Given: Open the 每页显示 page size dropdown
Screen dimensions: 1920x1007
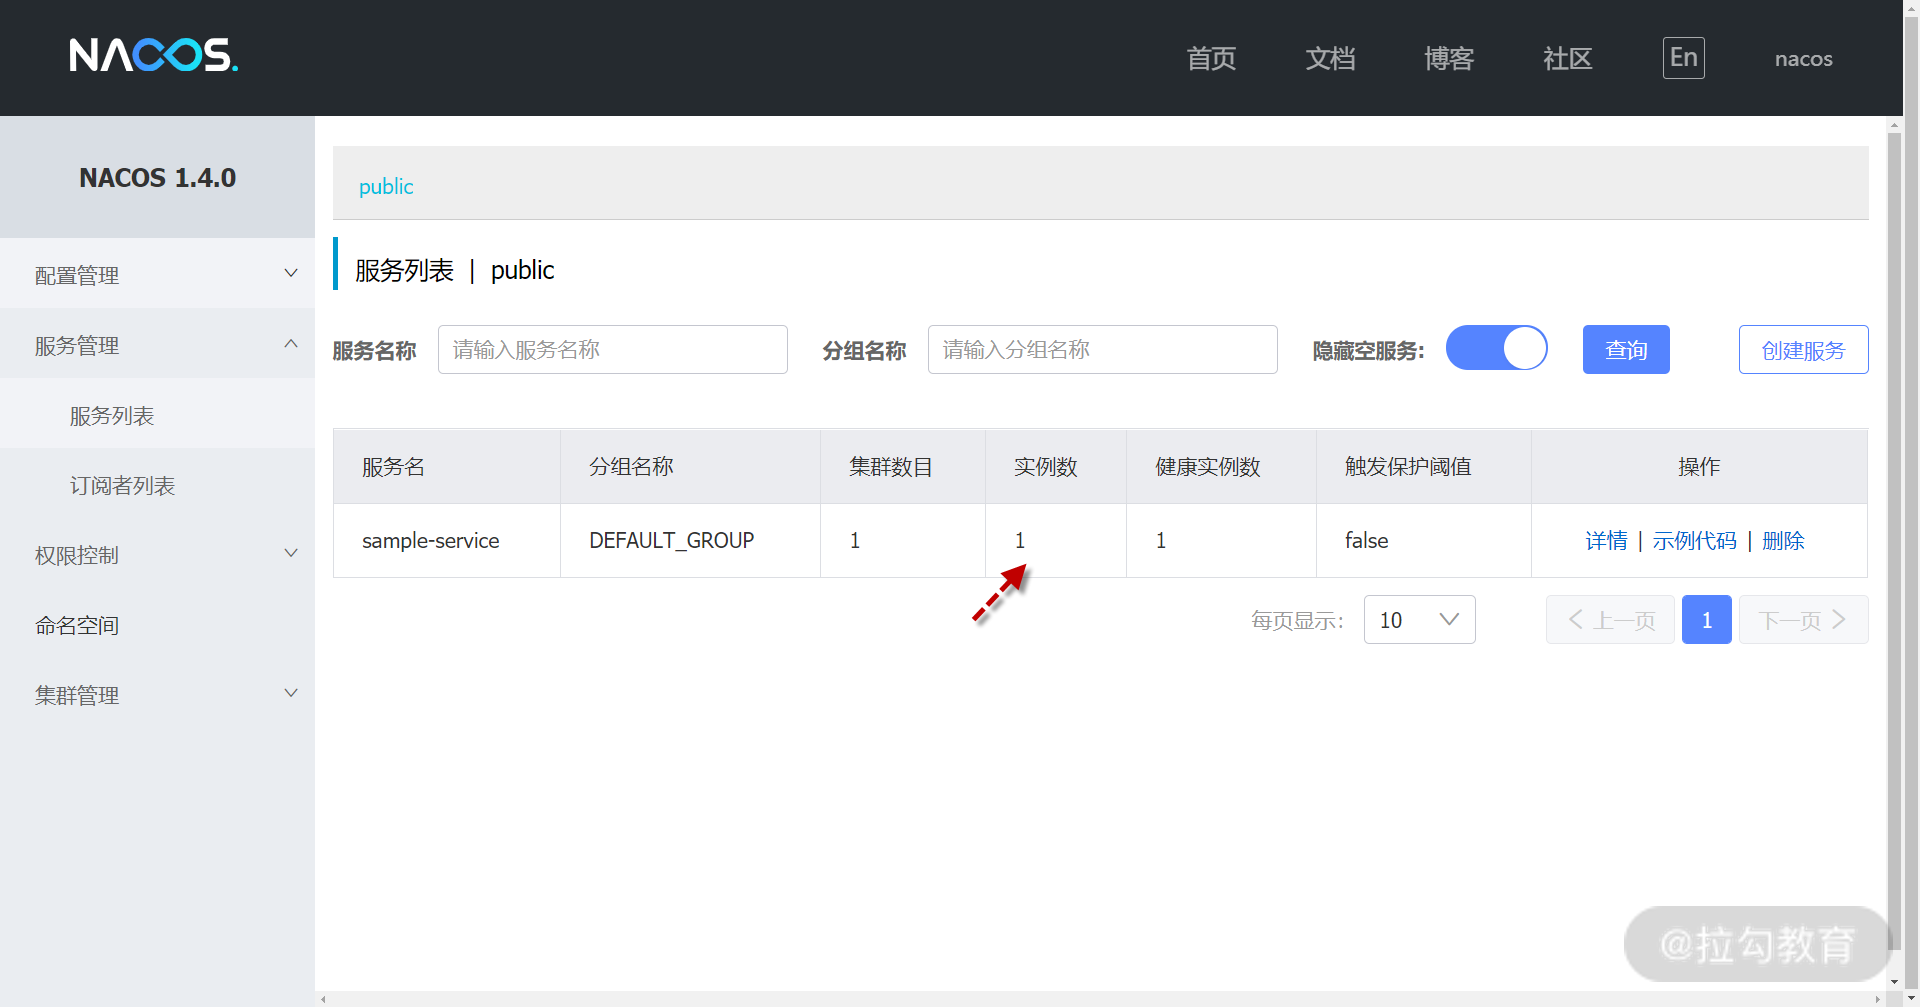Looking at the screenshot, I should (1420, 620).
